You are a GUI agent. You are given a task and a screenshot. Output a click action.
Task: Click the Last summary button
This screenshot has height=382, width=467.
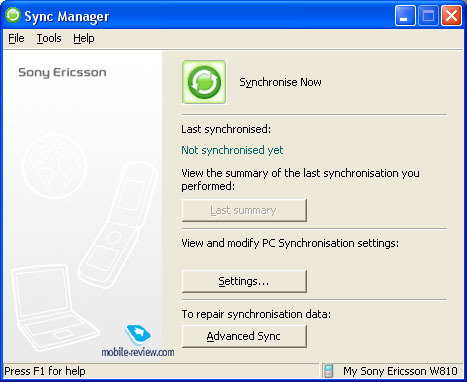(244, 210)
